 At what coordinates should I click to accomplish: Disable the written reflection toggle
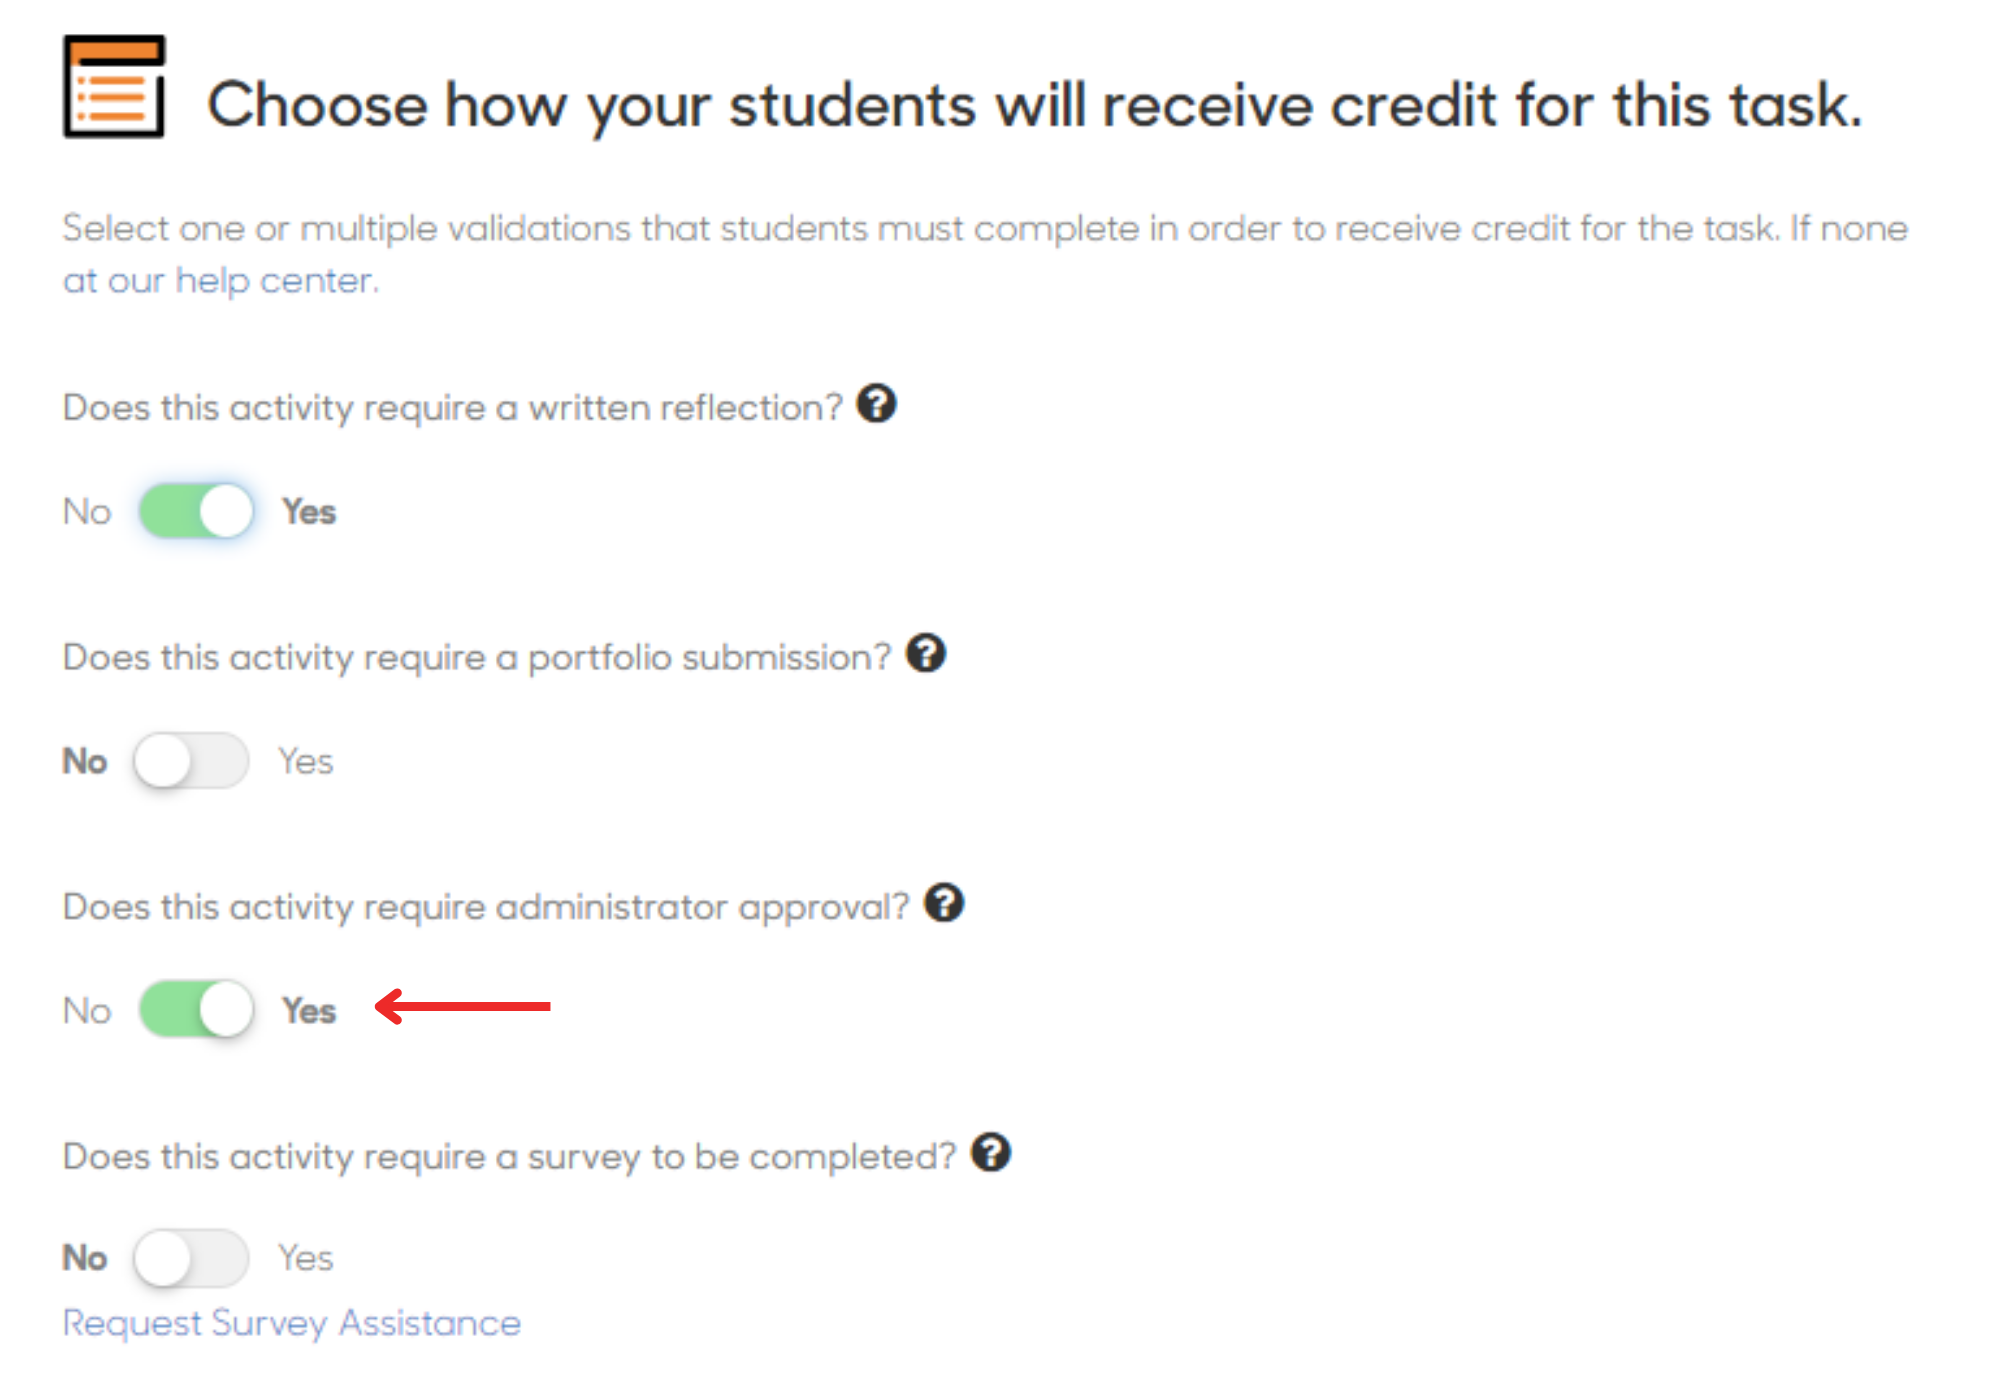[196, 511]
